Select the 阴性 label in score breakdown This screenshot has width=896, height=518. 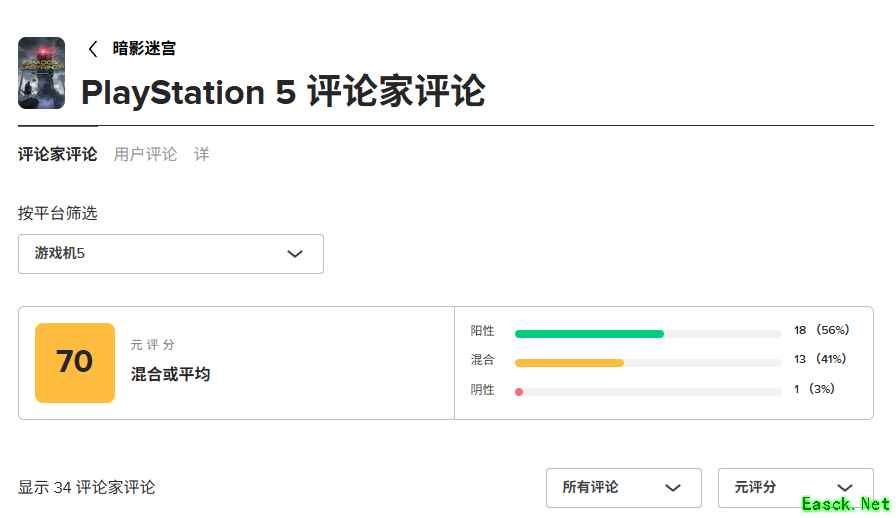(482, 390)
